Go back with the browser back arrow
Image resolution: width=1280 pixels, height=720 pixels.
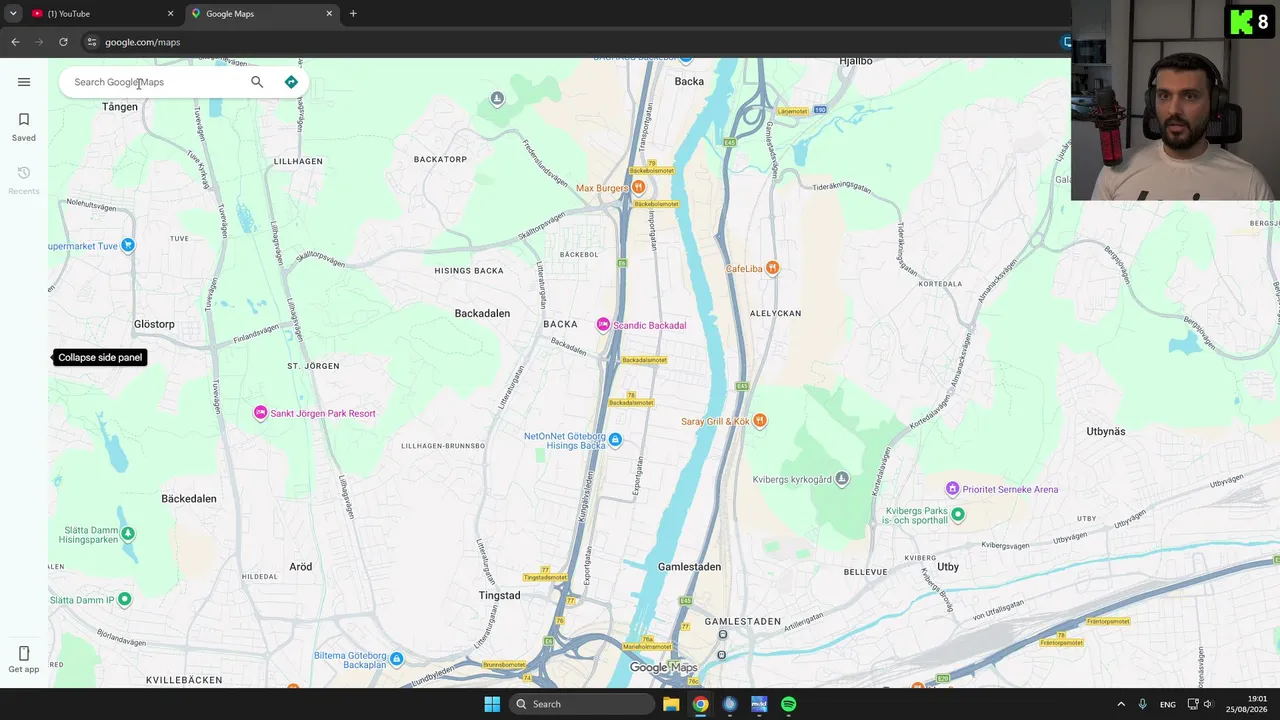(x=15, y=42)
